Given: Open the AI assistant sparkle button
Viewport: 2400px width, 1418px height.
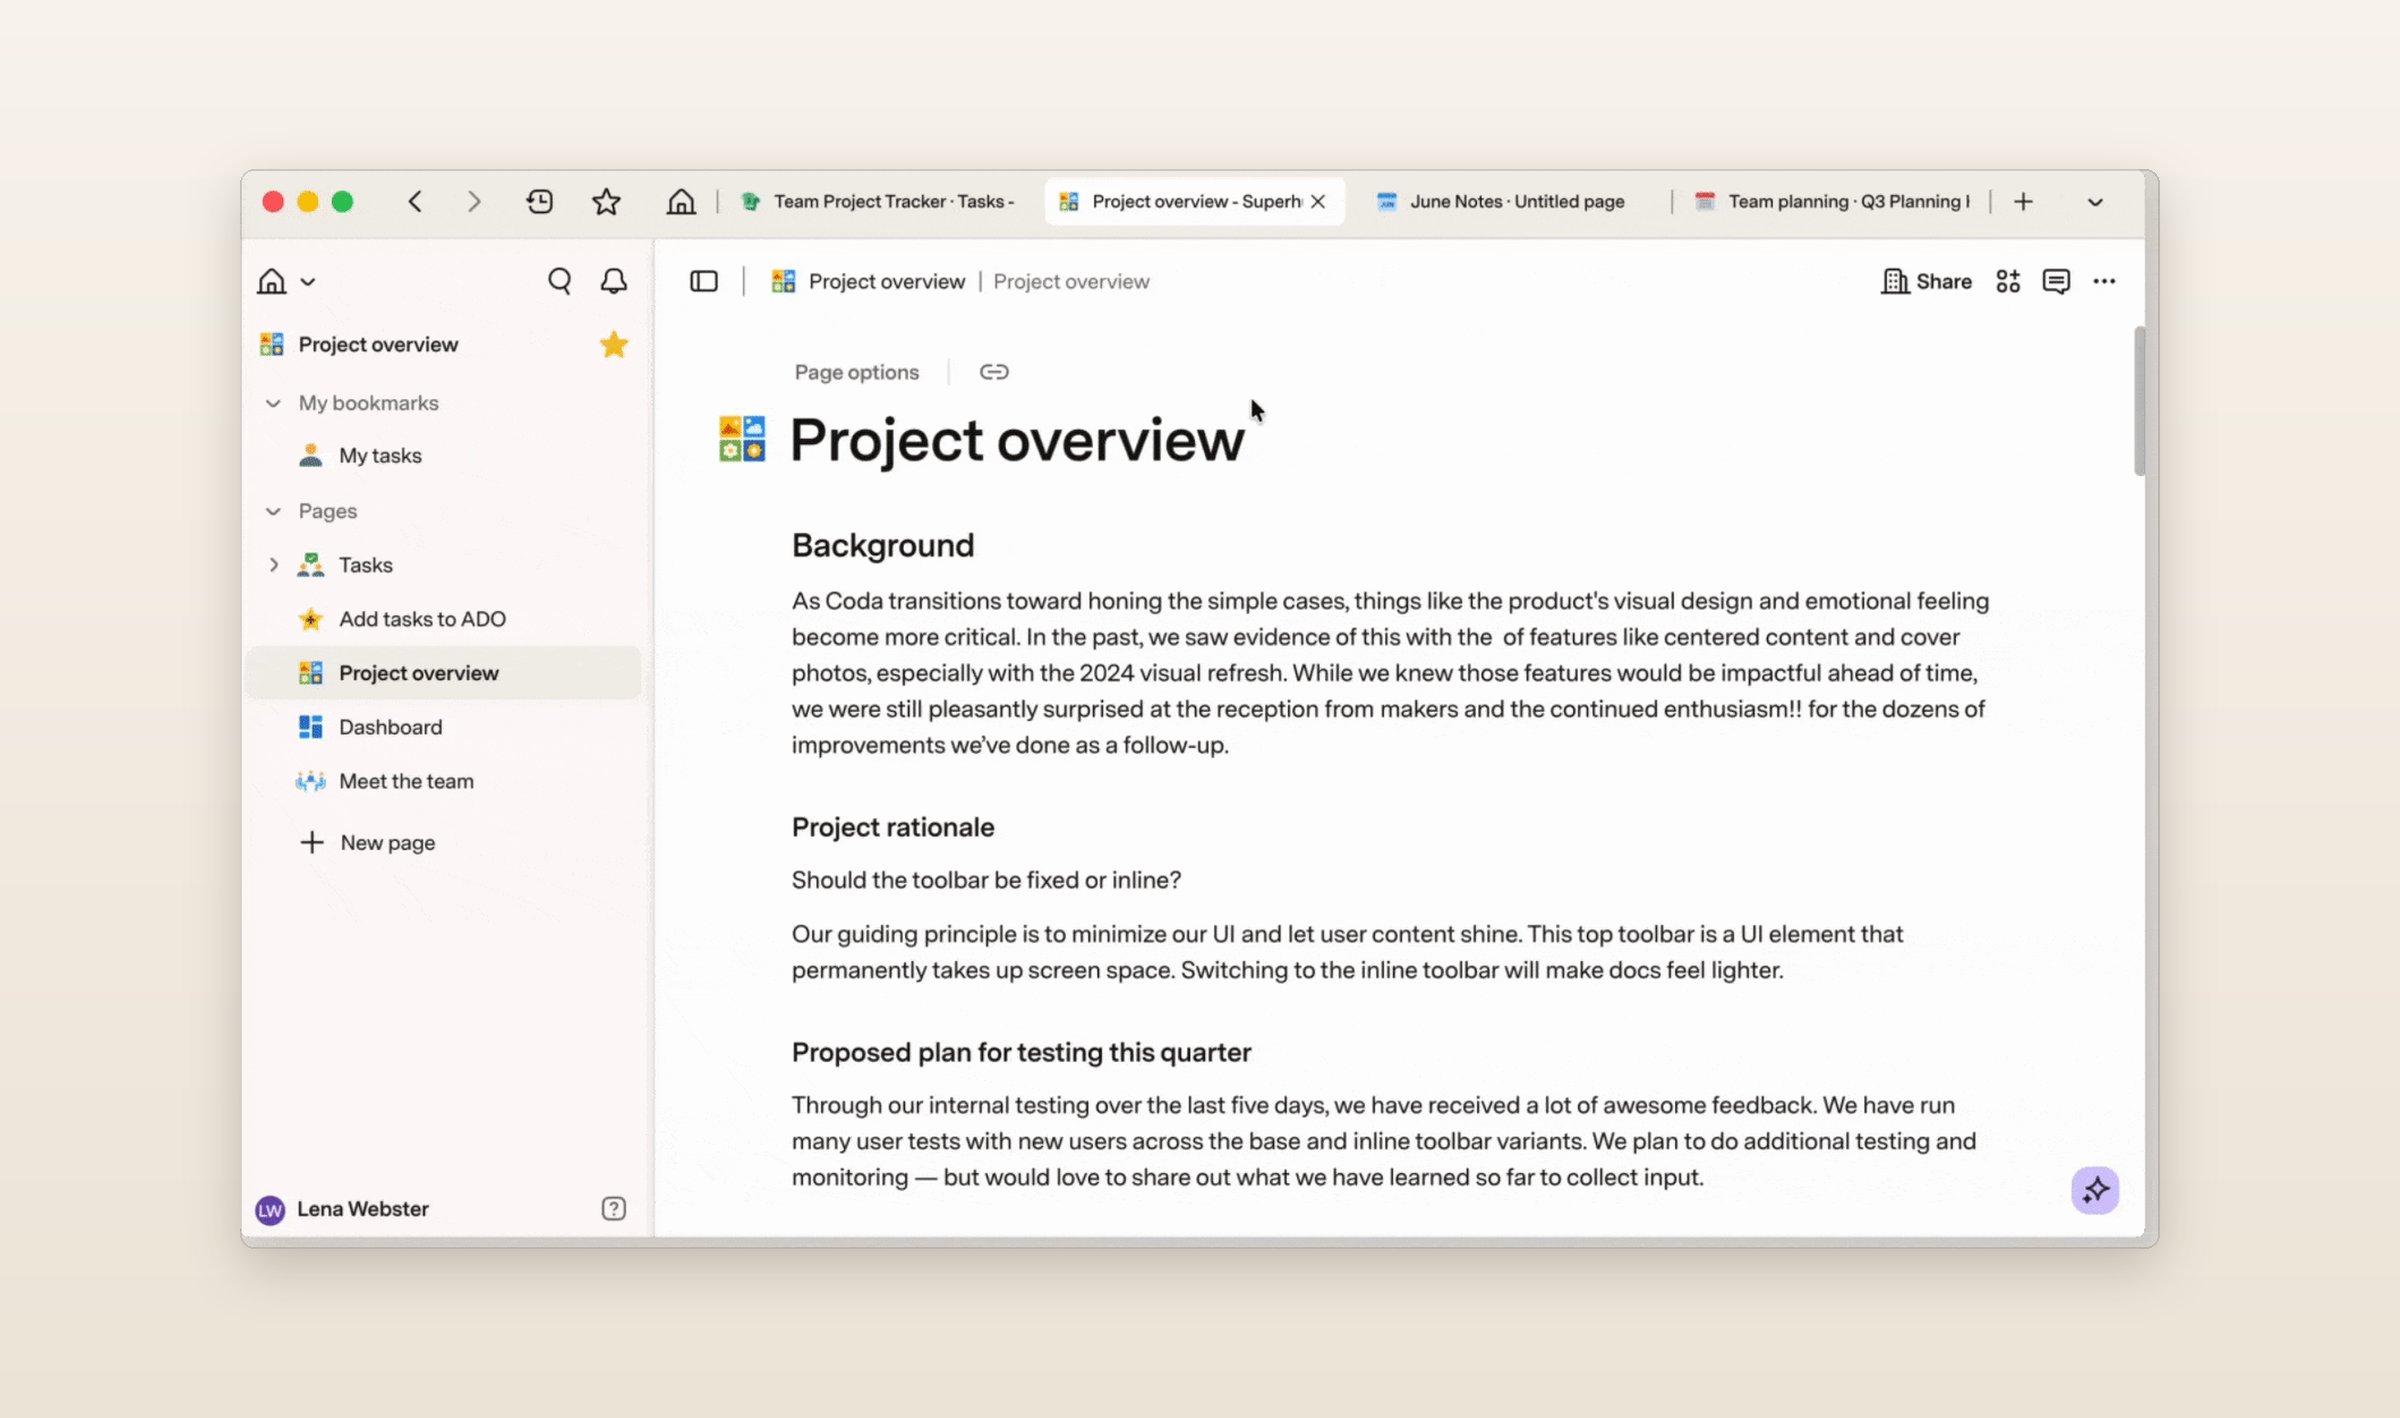Looking at the screenshot, I should coord(2095,1190).
